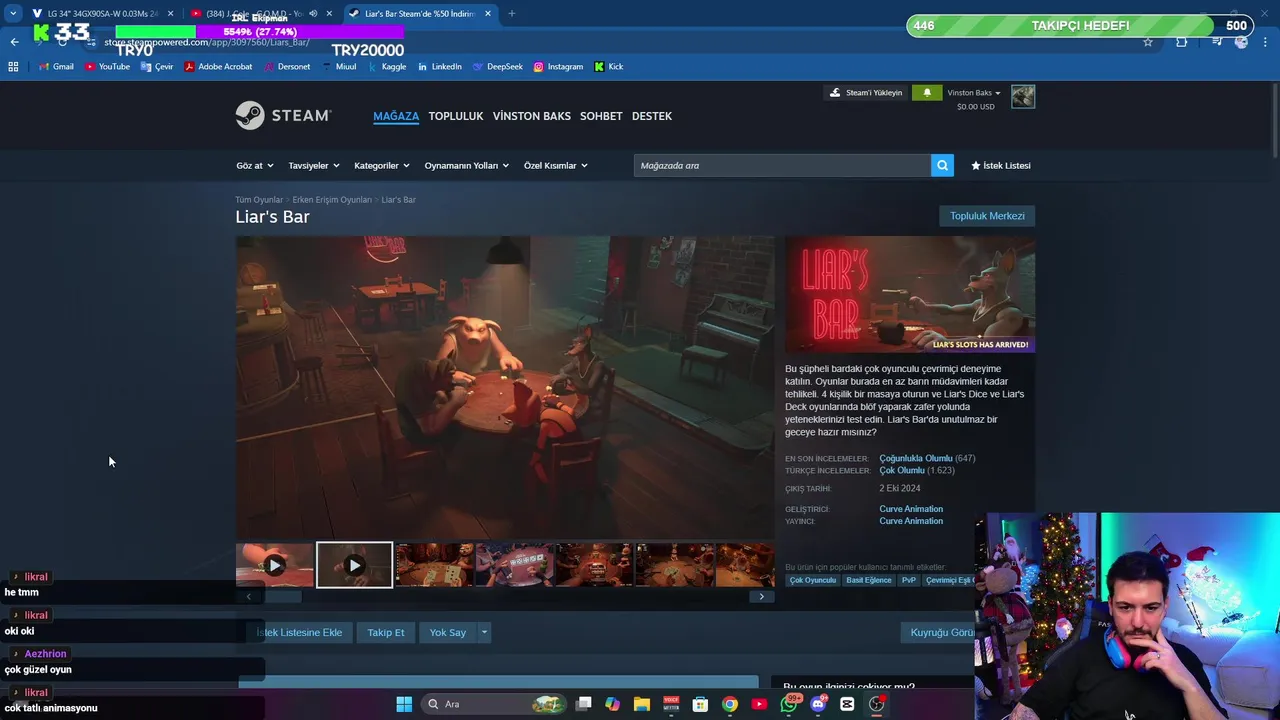This screenshot has height=720, width=1280.
Task: Expand the Tavsiyeler menu
Action: pos(314,165)
